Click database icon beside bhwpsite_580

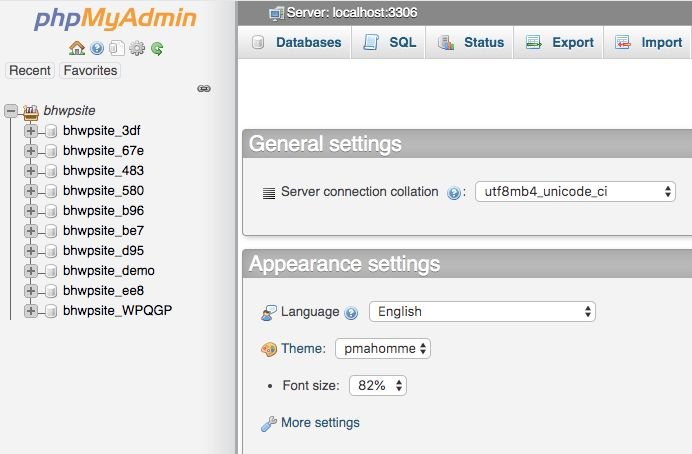51,191
